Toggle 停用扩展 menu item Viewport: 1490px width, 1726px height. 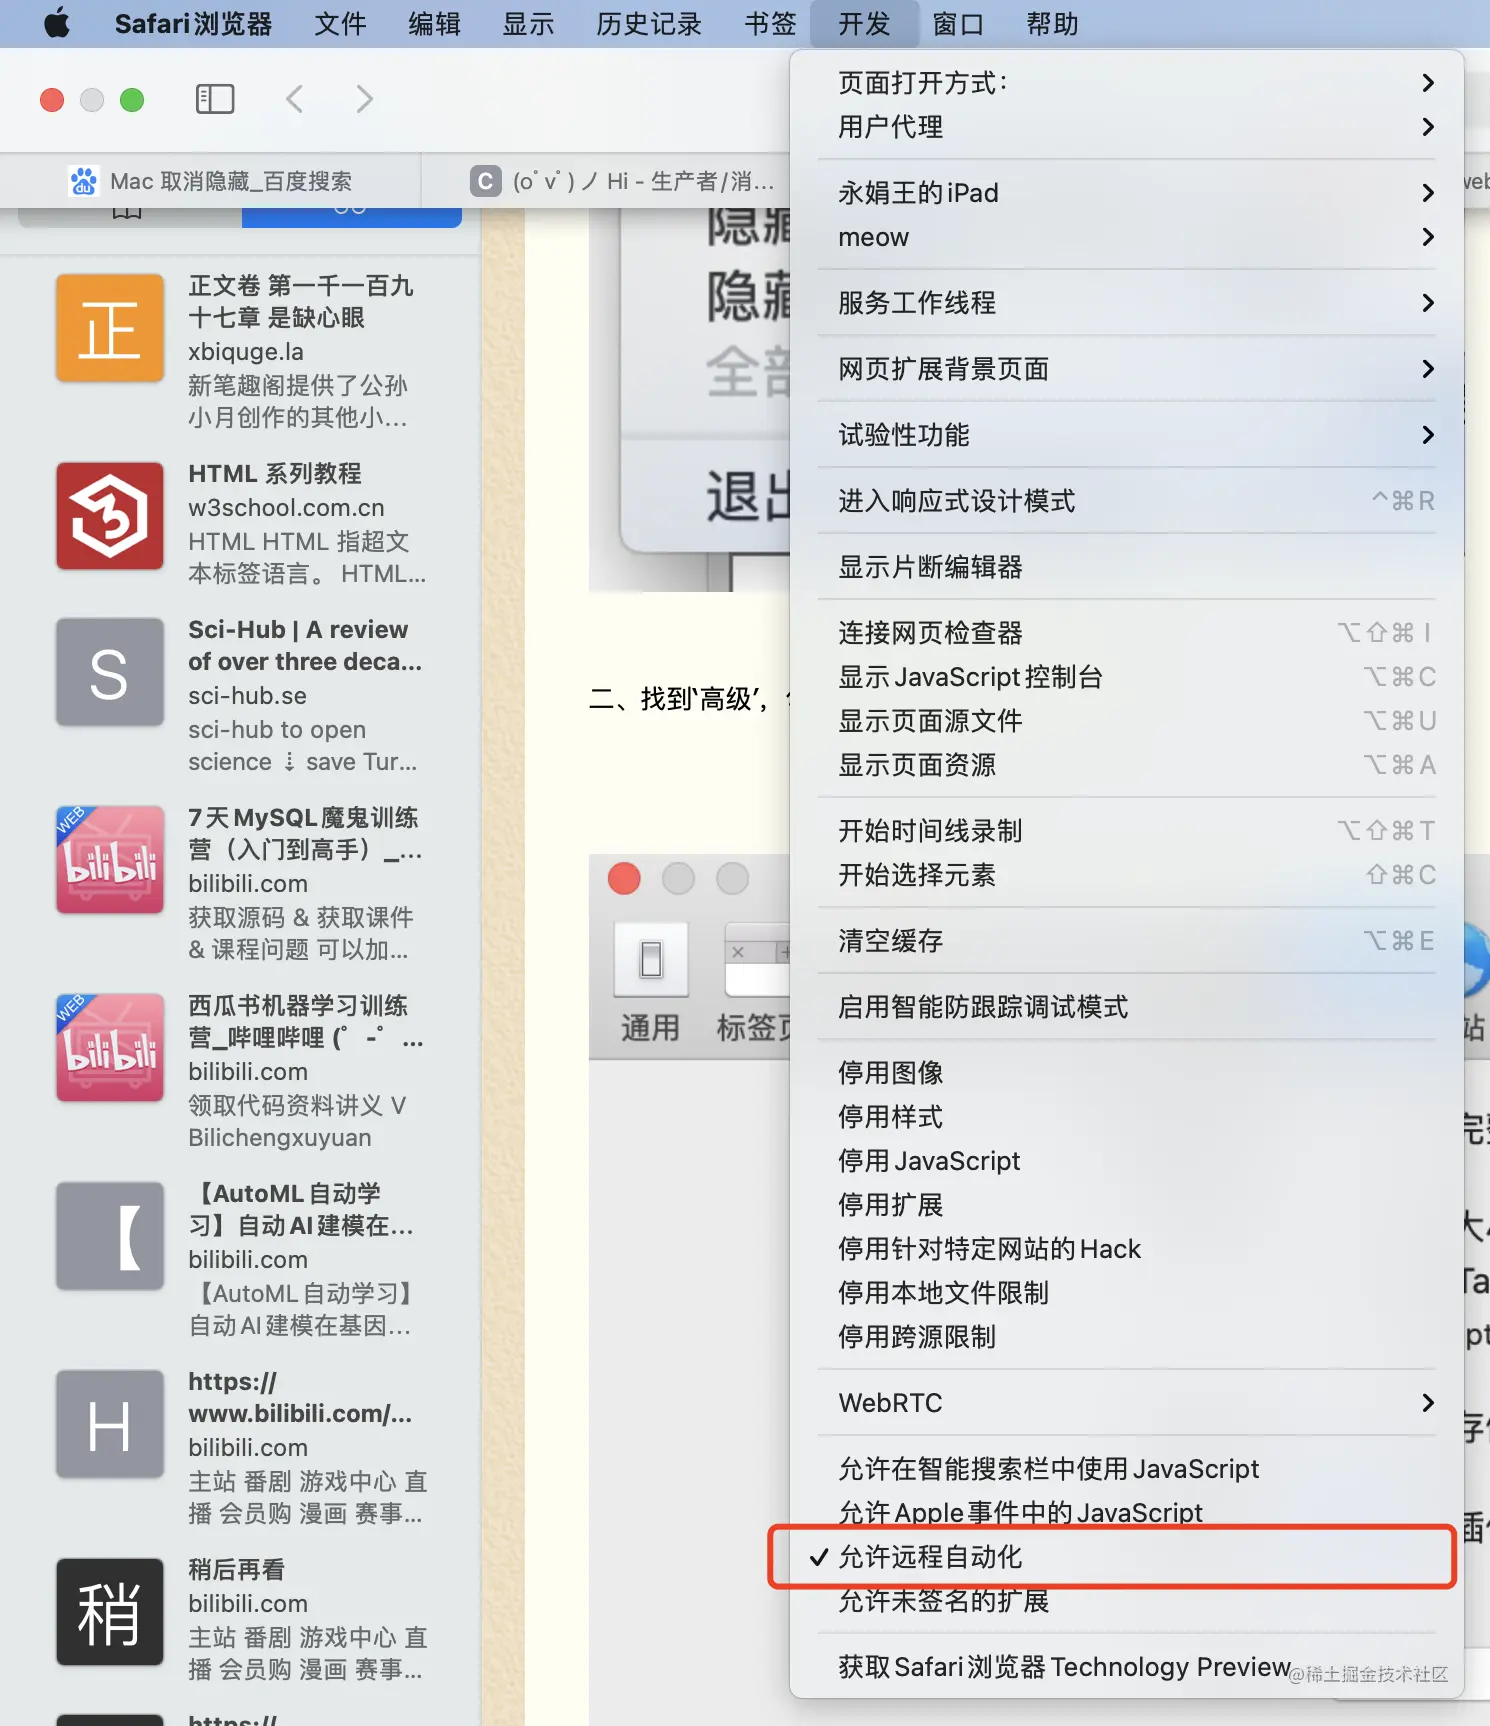tap(1127, 1205)
